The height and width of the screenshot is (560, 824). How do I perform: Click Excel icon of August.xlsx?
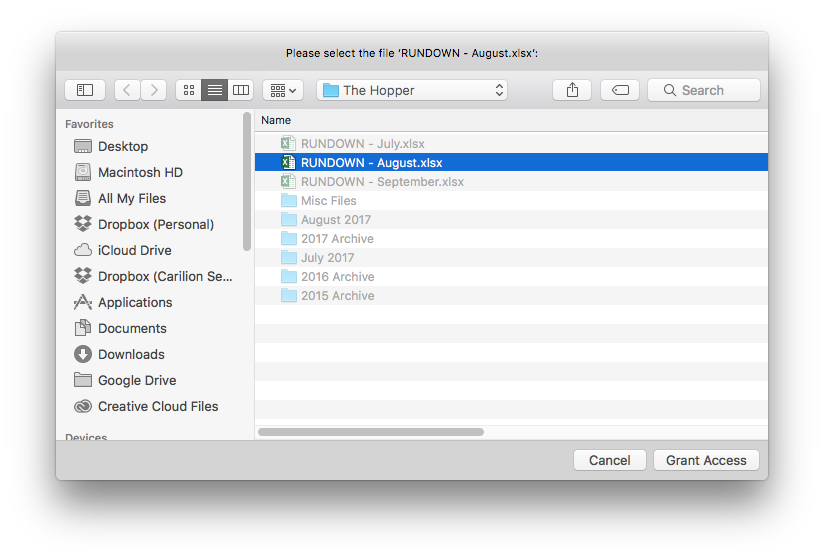(288, 162)
